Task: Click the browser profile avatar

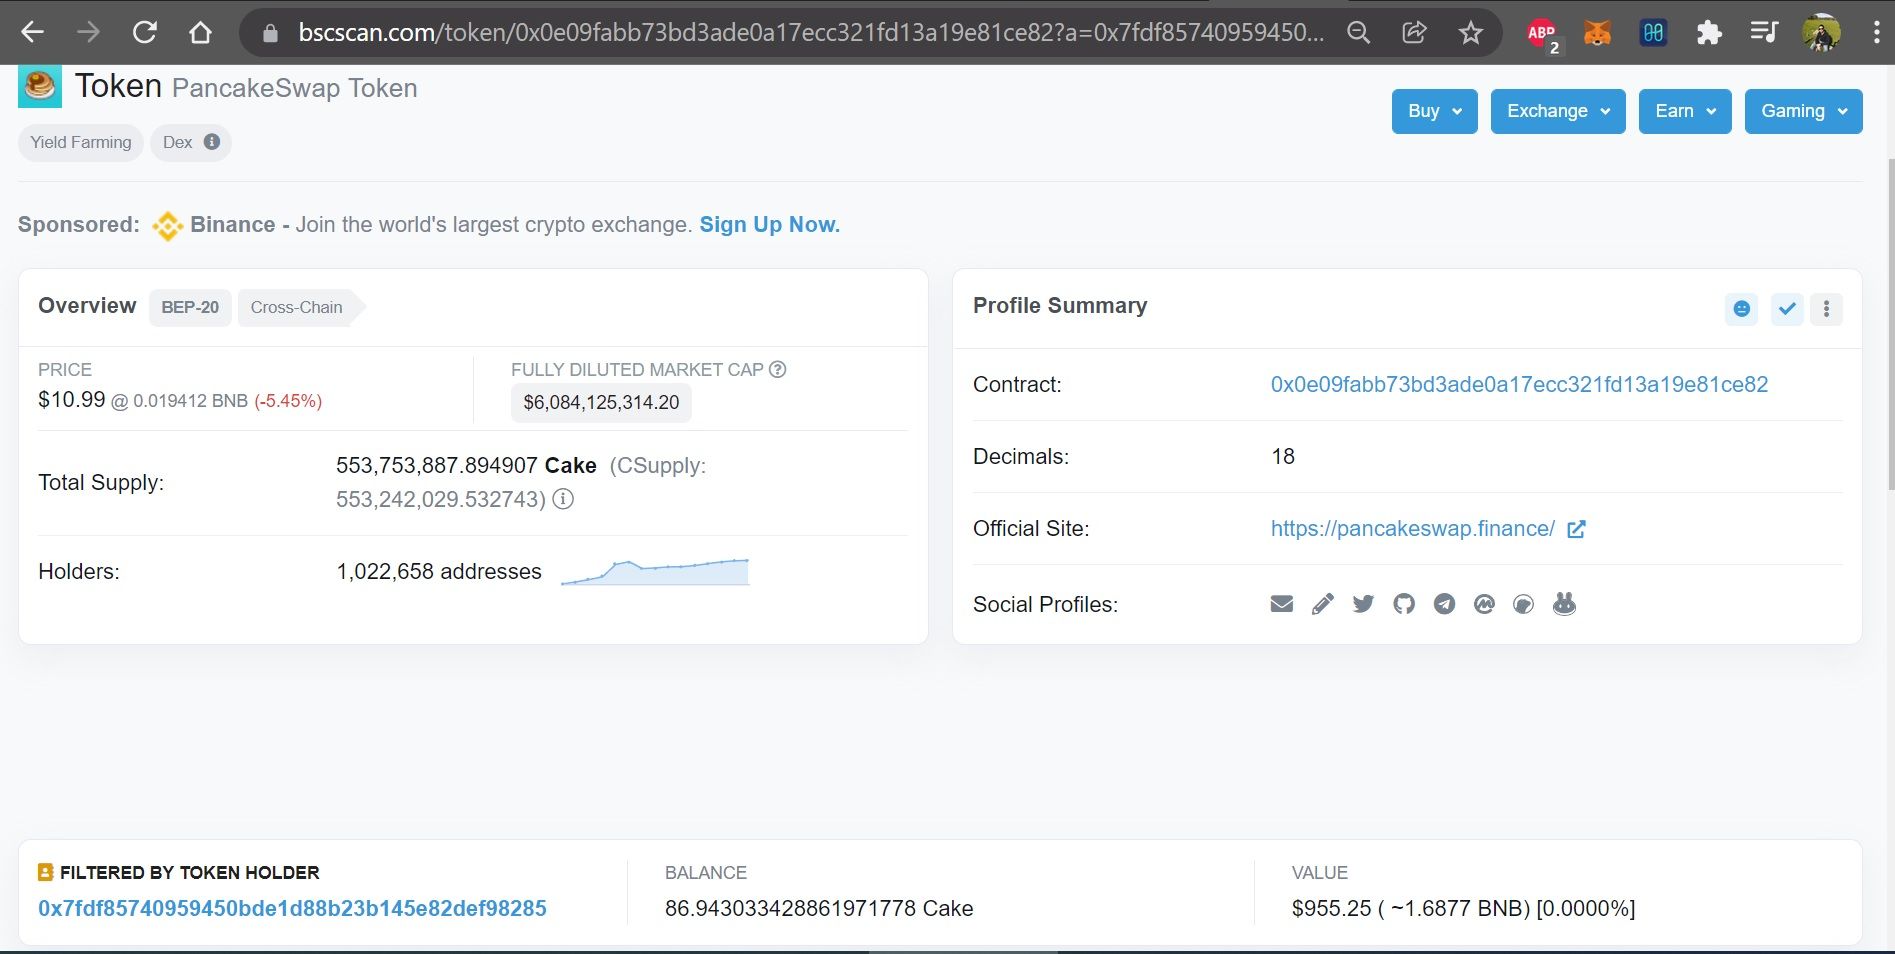Action: [1821, 33]
